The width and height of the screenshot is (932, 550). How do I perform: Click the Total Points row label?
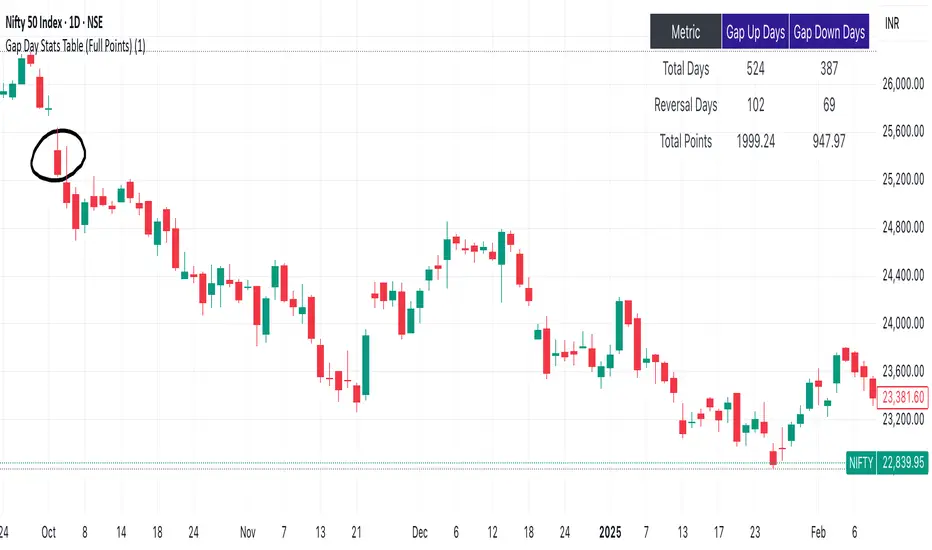(686, 141)
